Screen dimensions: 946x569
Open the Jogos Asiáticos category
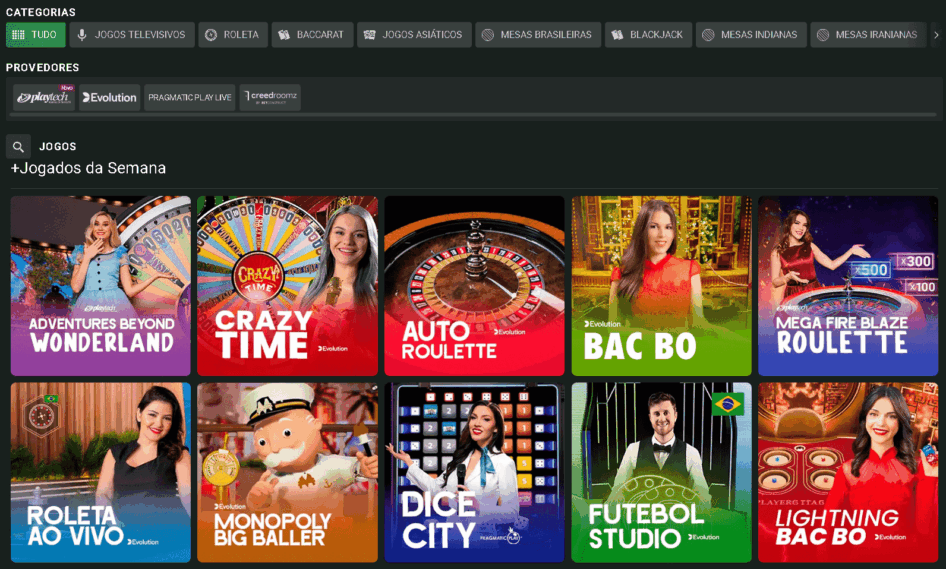point(413,35)
